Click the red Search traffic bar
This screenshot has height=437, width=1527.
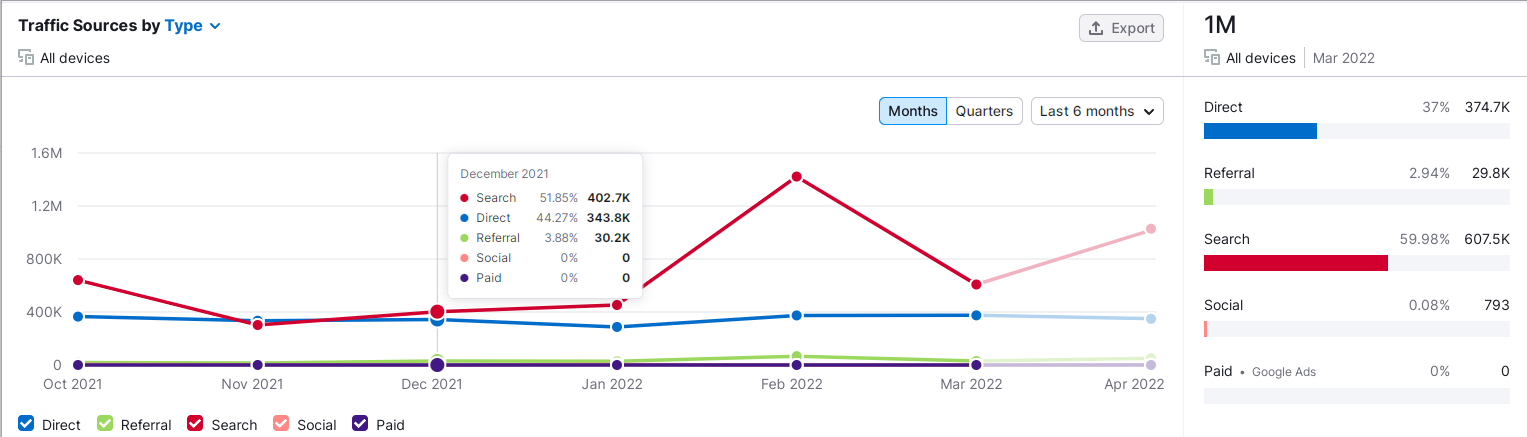[1295, 263]
